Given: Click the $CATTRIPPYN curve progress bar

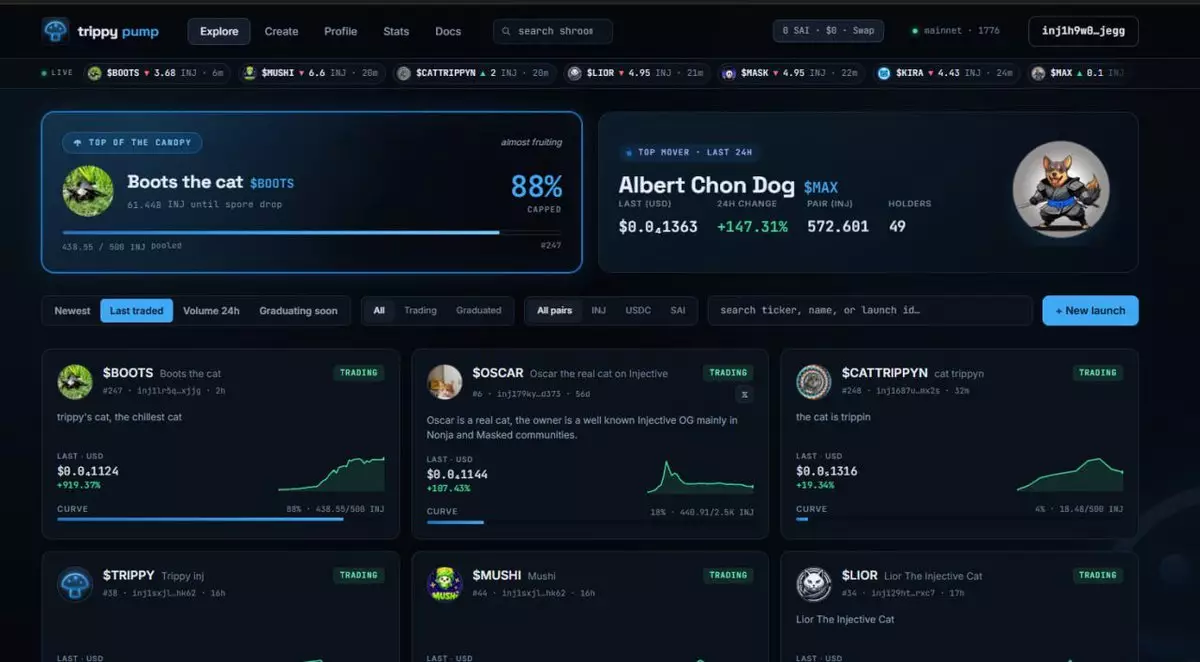Looking at the screenshot, I should coord(959,519).
